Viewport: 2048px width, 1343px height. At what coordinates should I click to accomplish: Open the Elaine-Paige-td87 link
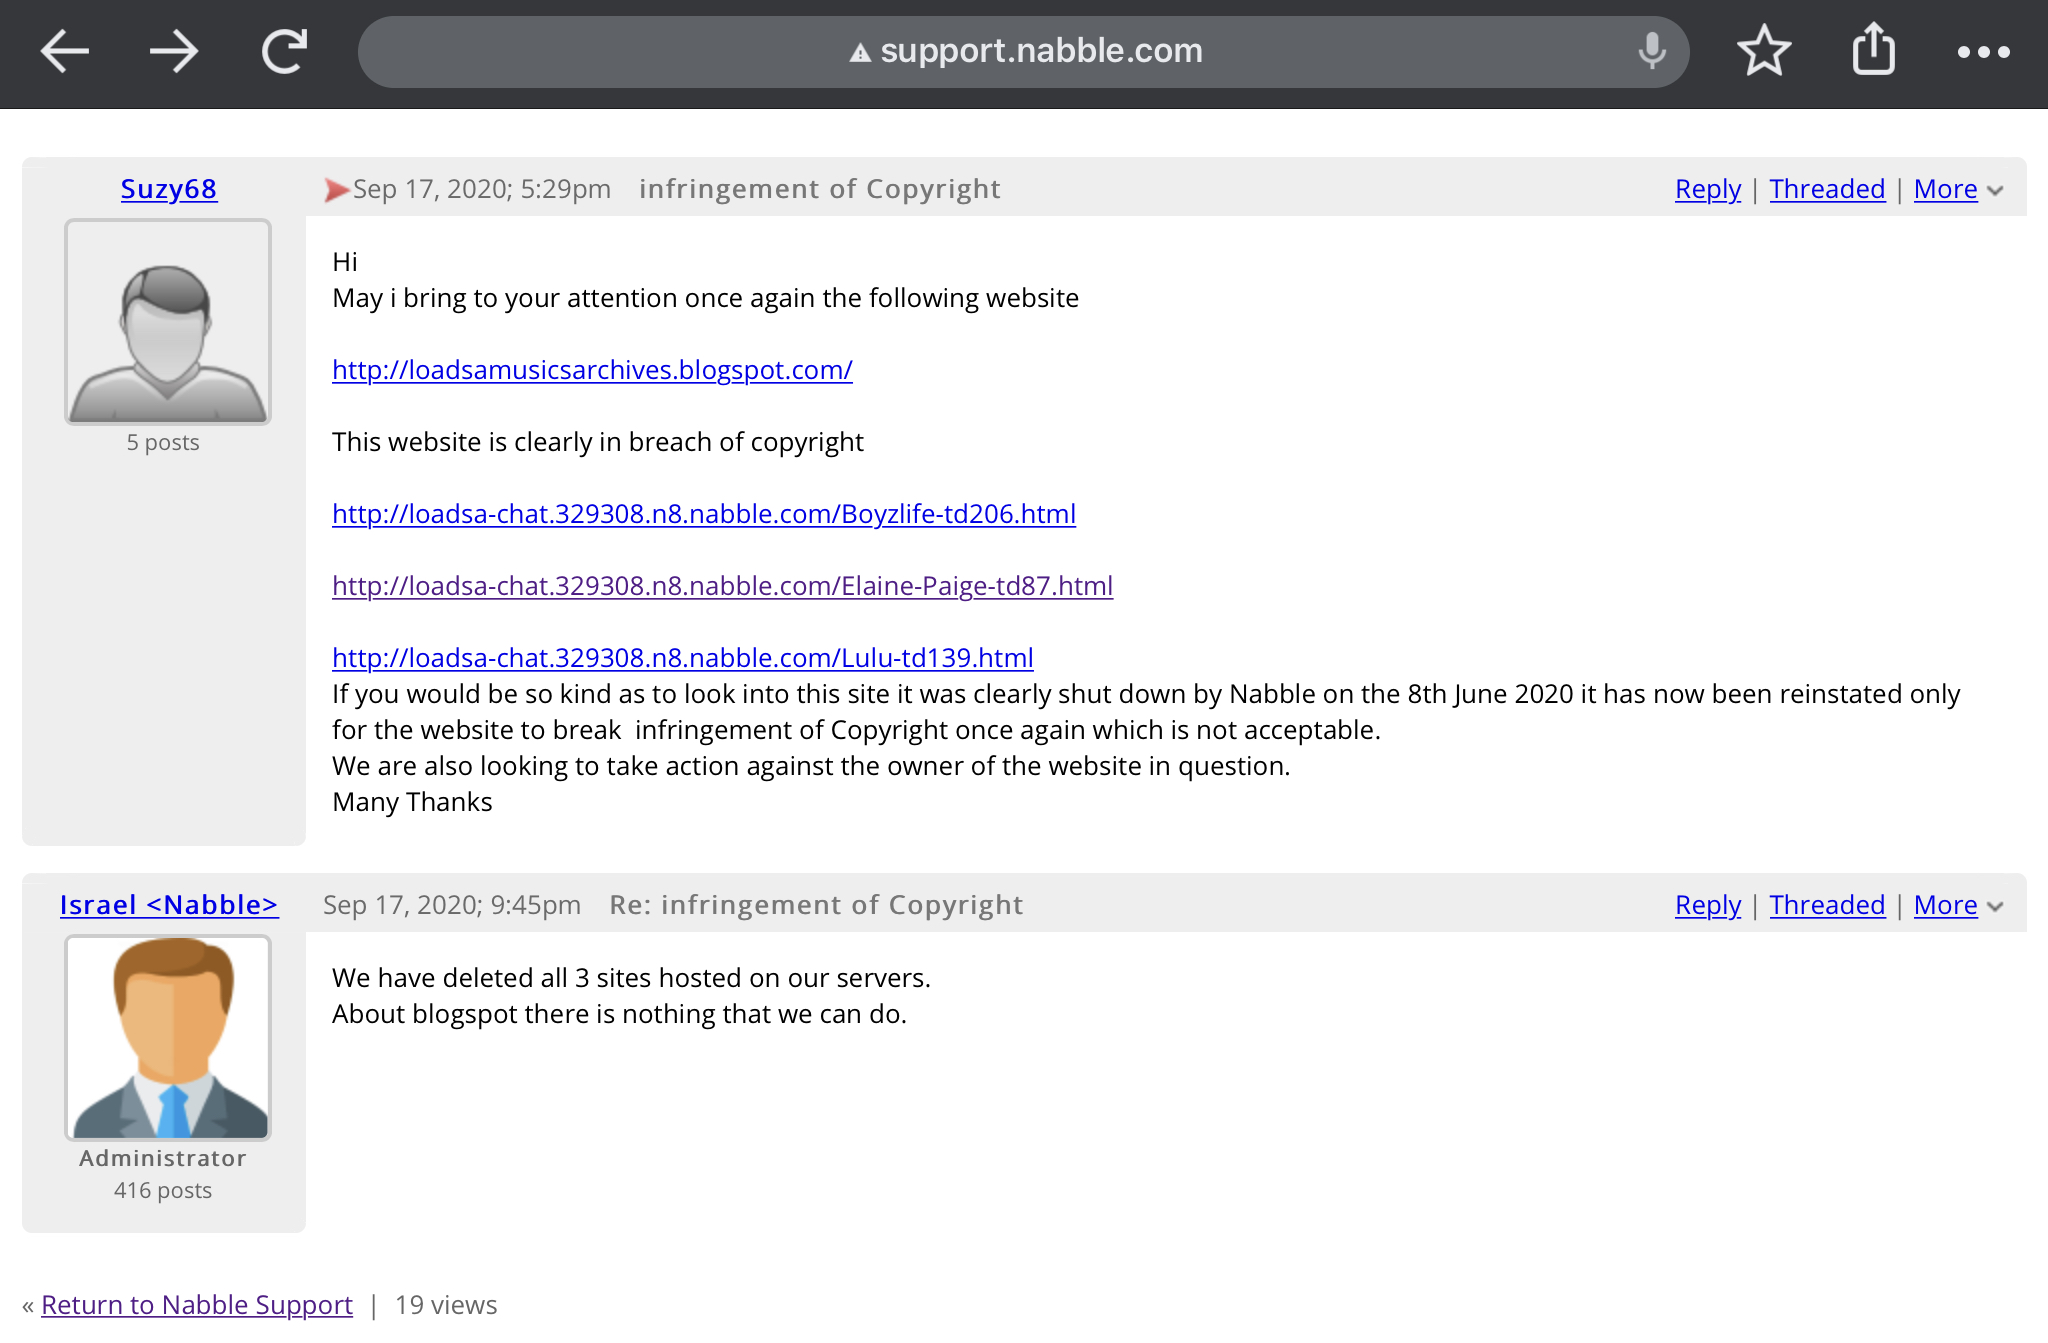[x=722, y=586]
